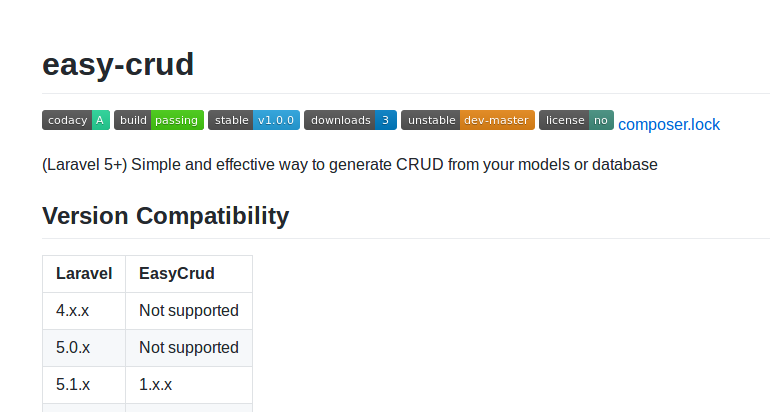Click the orange 'dev-master' label
The width and height of the screenshot is (770, 412).
tap(497, 120)
